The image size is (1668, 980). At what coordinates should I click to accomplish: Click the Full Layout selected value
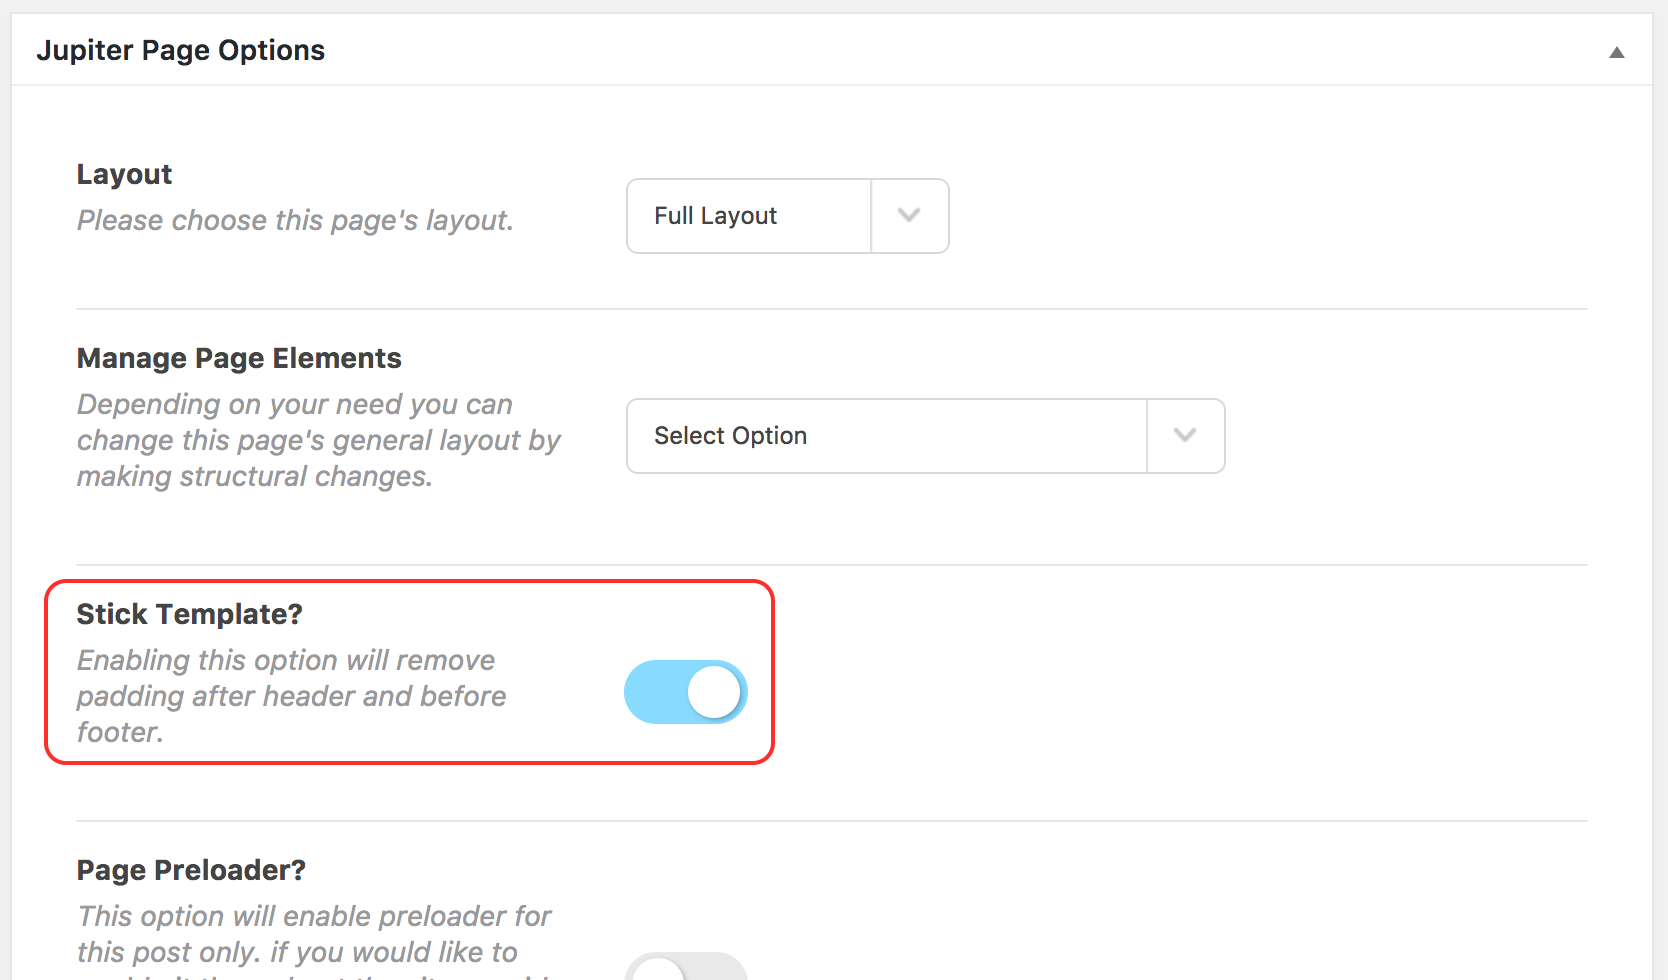pos(716,216)
